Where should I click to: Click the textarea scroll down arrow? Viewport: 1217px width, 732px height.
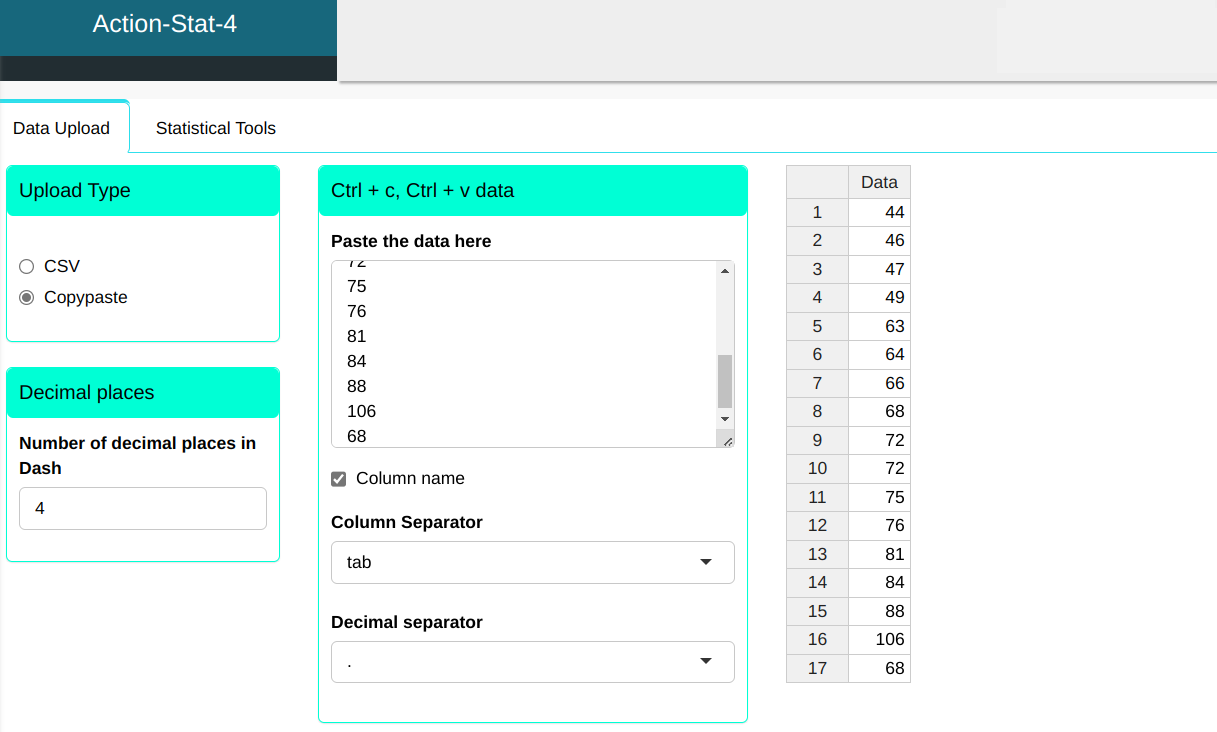(725, 419)
